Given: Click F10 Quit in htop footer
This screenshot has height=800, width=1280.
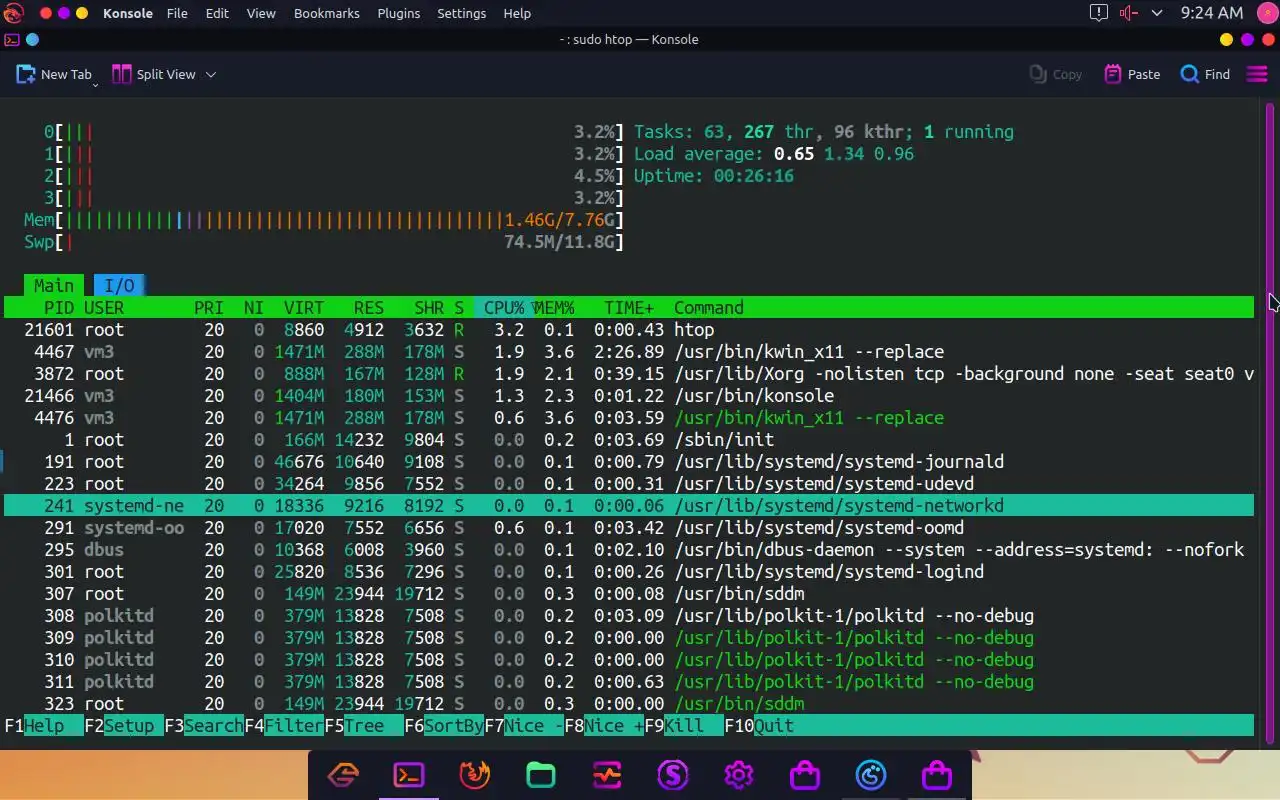Looking at the screenshot, I should tap(760, 726).
